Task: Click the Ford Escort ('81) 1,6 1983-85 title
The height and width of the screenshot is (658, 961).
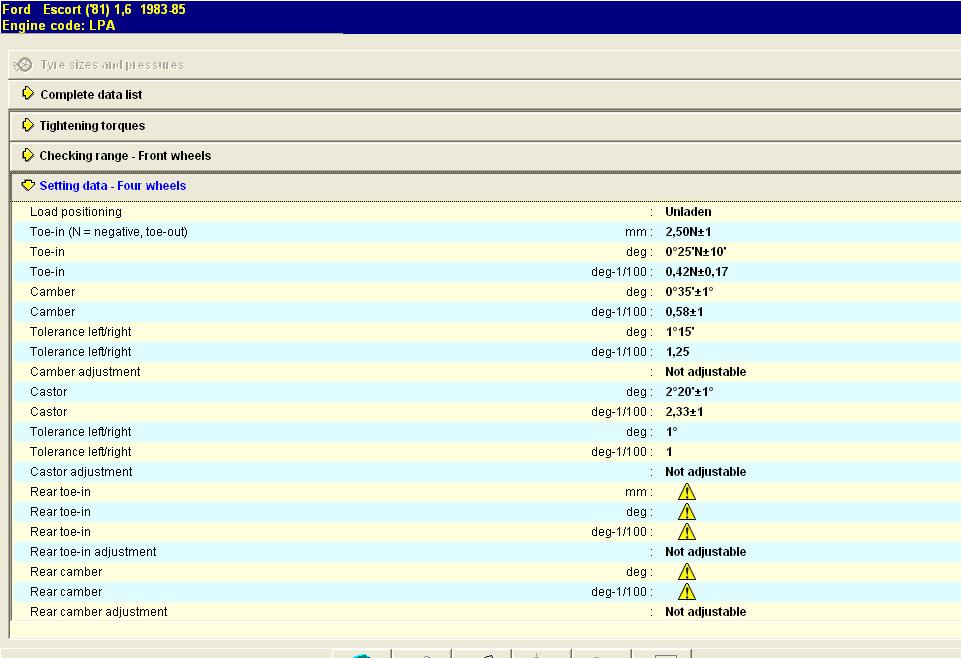Action: (94, 10)
